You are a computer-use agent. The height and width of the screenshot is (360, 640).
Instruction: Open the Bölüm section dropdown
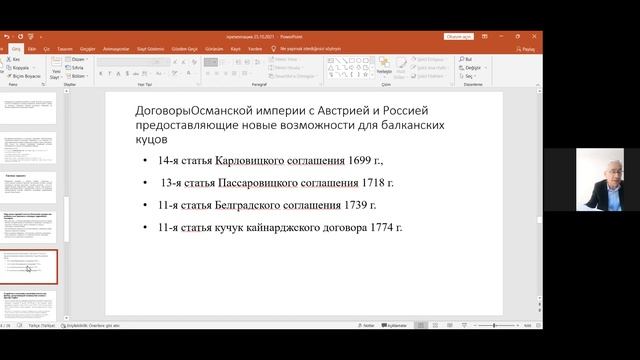coord(77,76)
